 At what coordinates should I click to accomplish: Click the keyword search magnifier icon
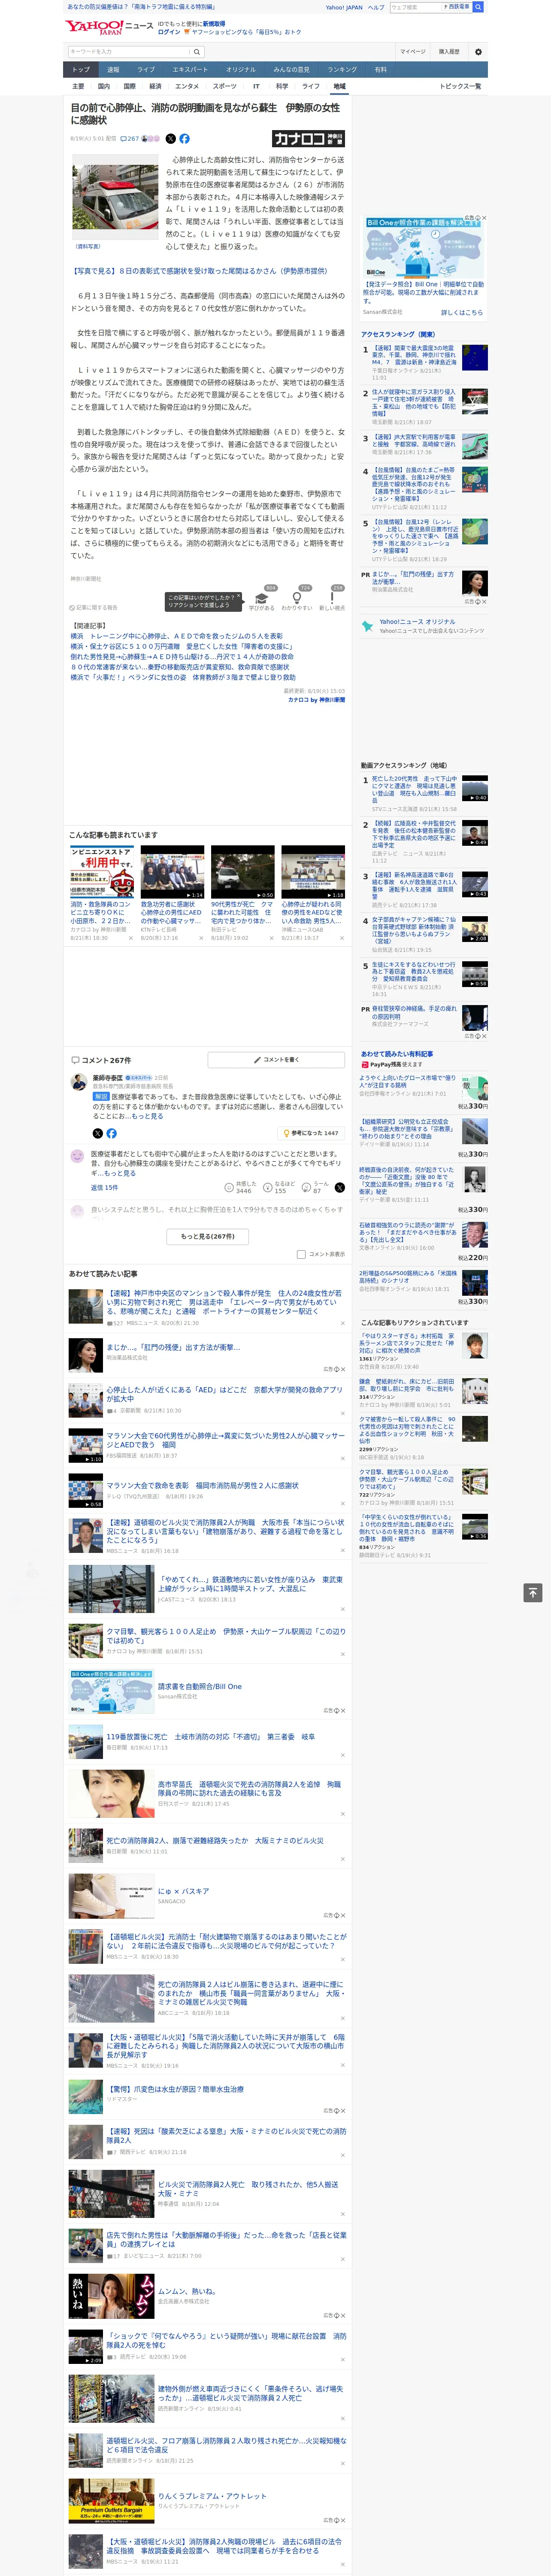tap(197, 52)
